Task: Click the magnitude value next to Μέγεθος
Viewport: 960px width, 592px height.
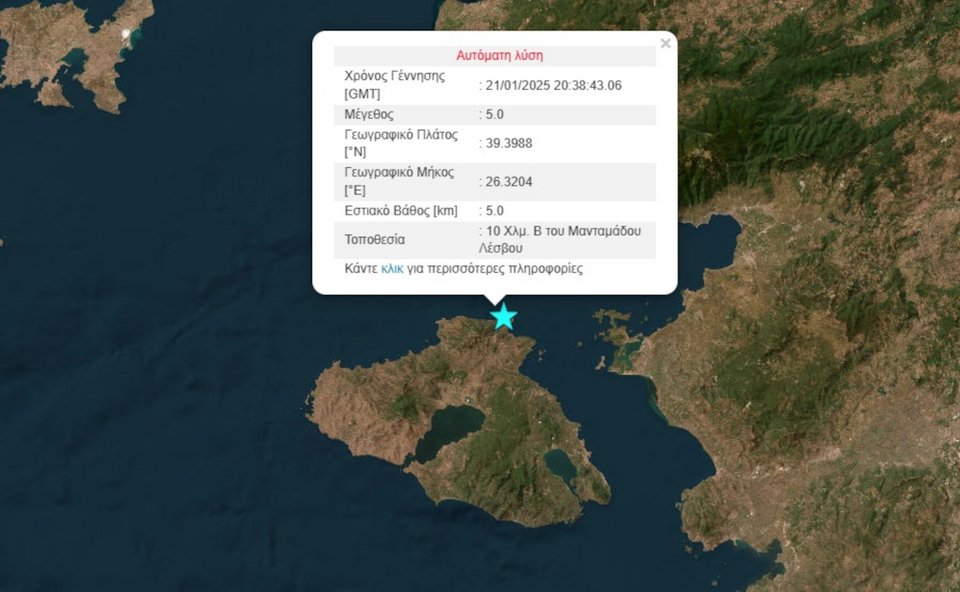Action: click(x=493, y=114)
